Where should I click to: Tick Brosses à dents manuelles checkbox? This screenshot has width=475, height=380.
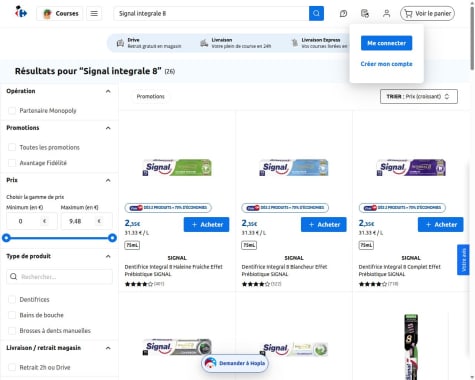(x=12, y=331)
